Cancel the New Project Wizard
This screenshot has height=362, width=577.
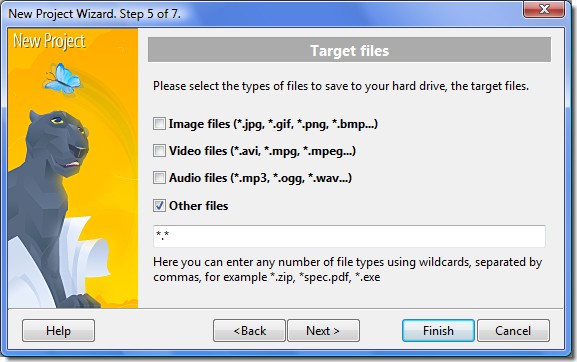click(513, 331)
